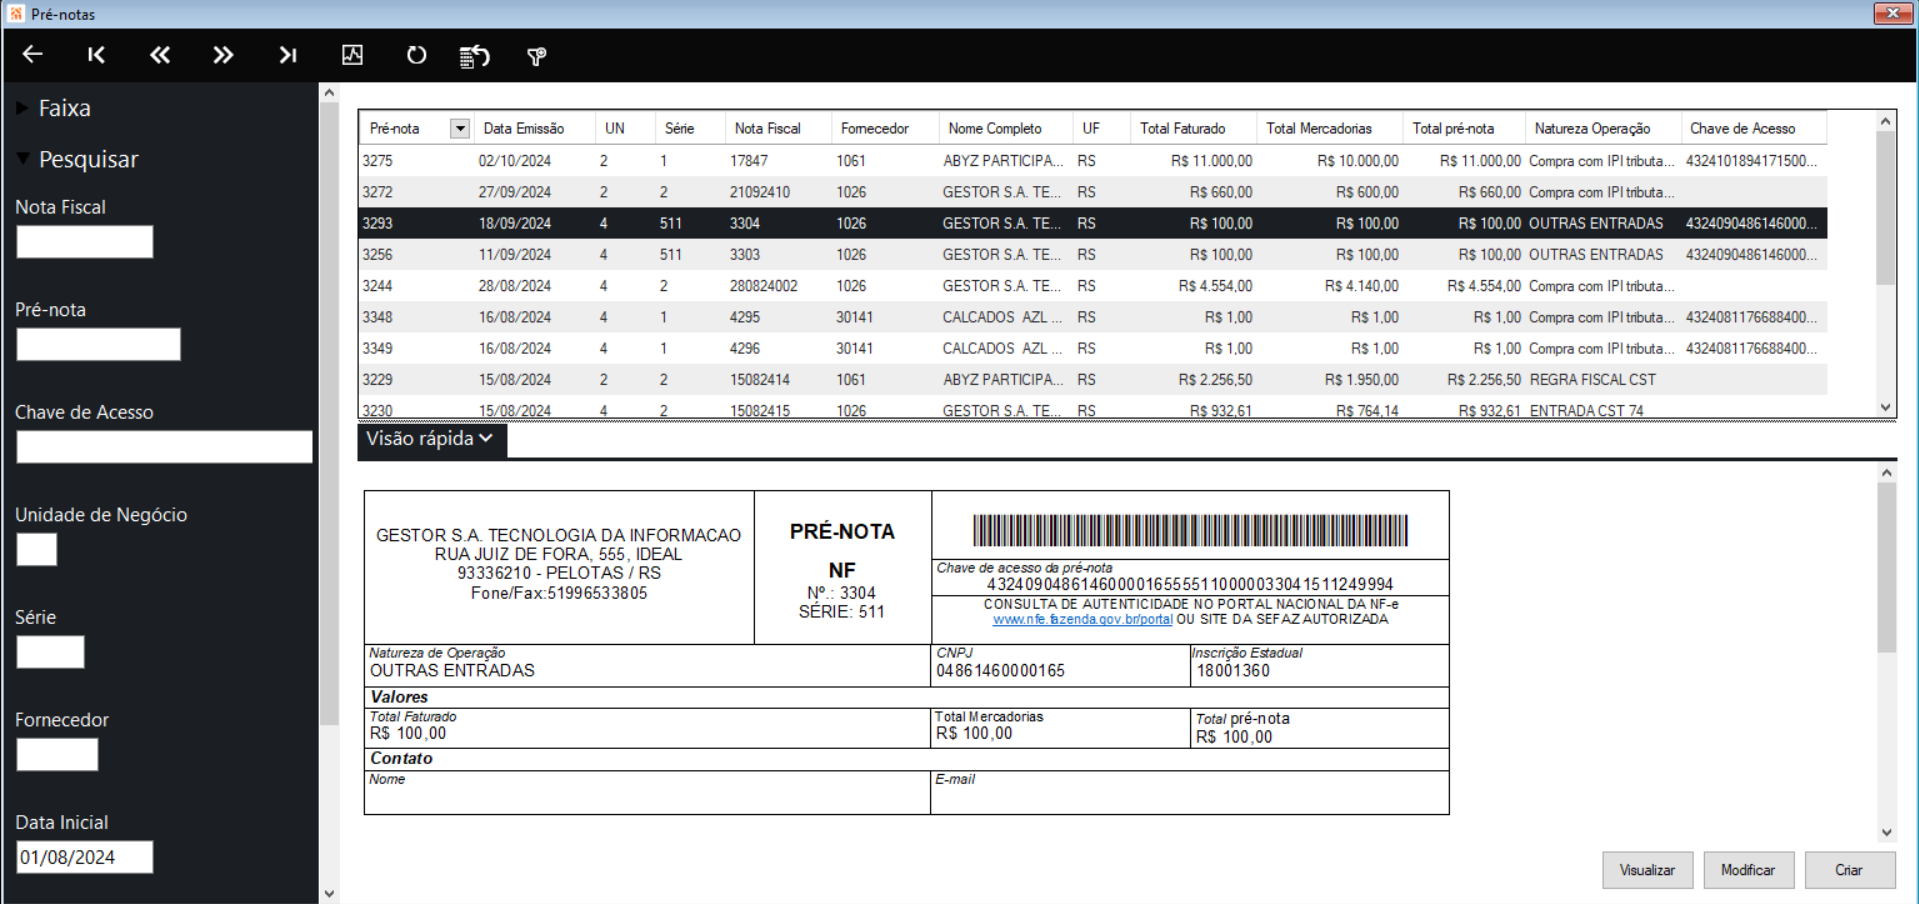Open the Pré-nota column dropdown arrow
Screen dimensions: 1919x904
click(x=460, y=129)
